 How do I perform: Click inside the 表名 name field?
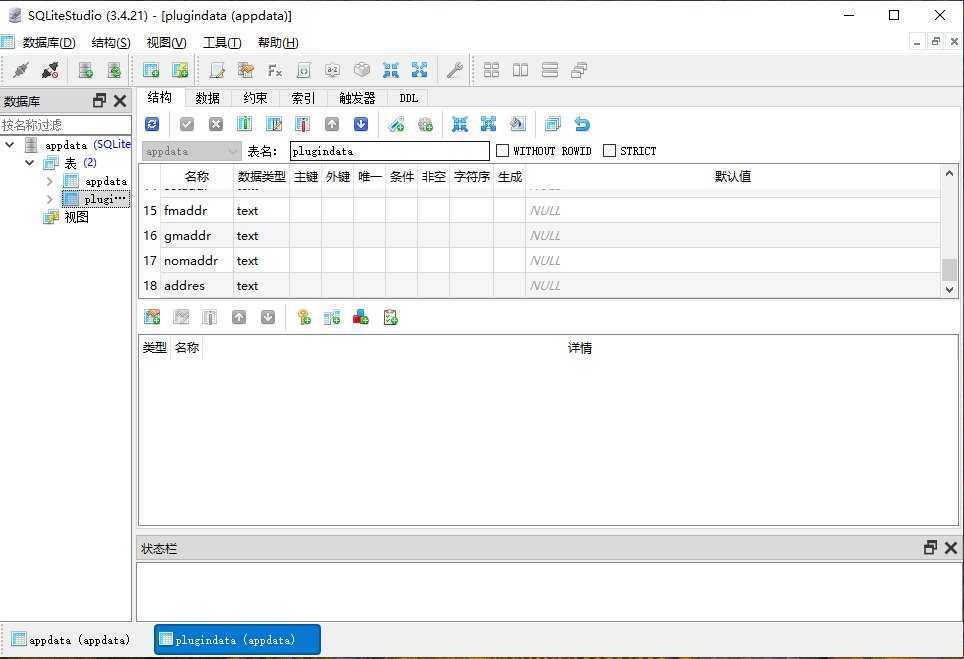point(389,150)
